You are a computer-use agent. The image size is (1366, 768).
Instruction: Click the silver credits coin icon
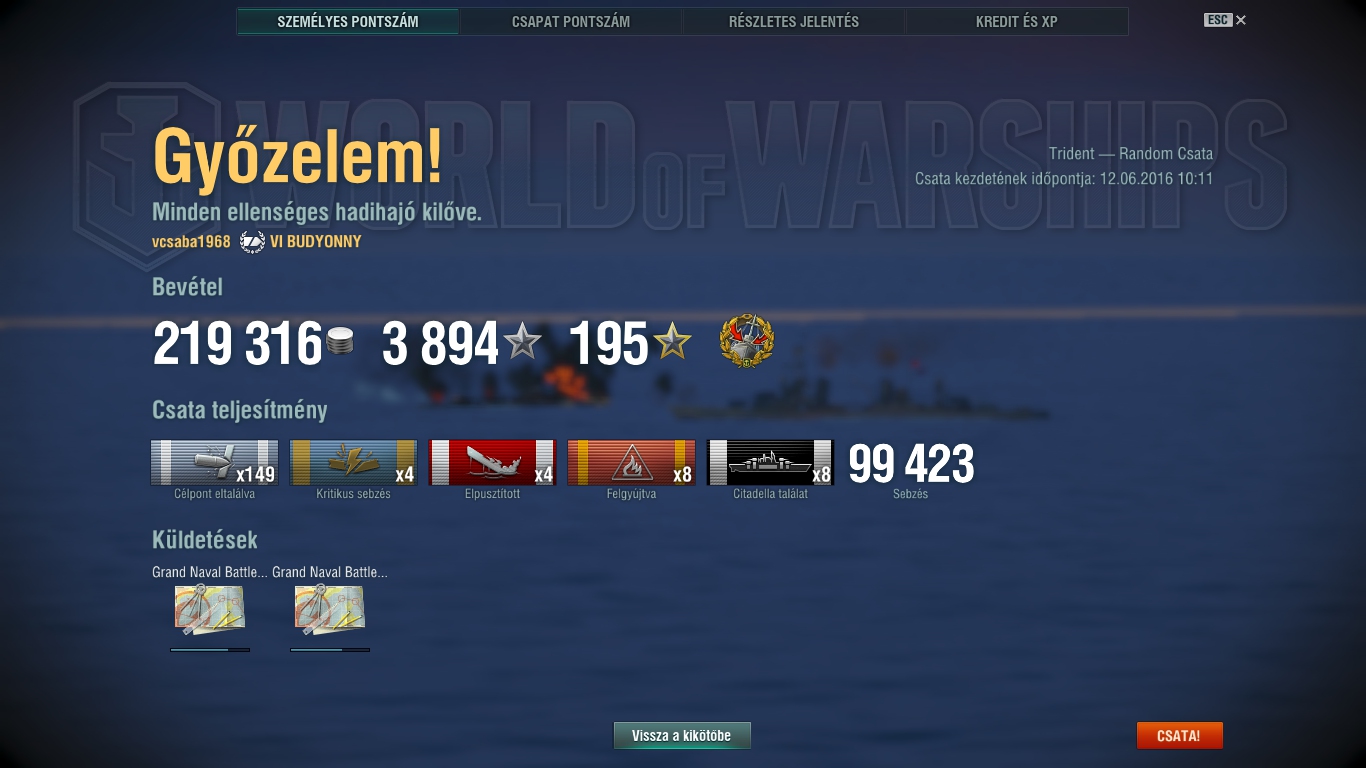340,343
